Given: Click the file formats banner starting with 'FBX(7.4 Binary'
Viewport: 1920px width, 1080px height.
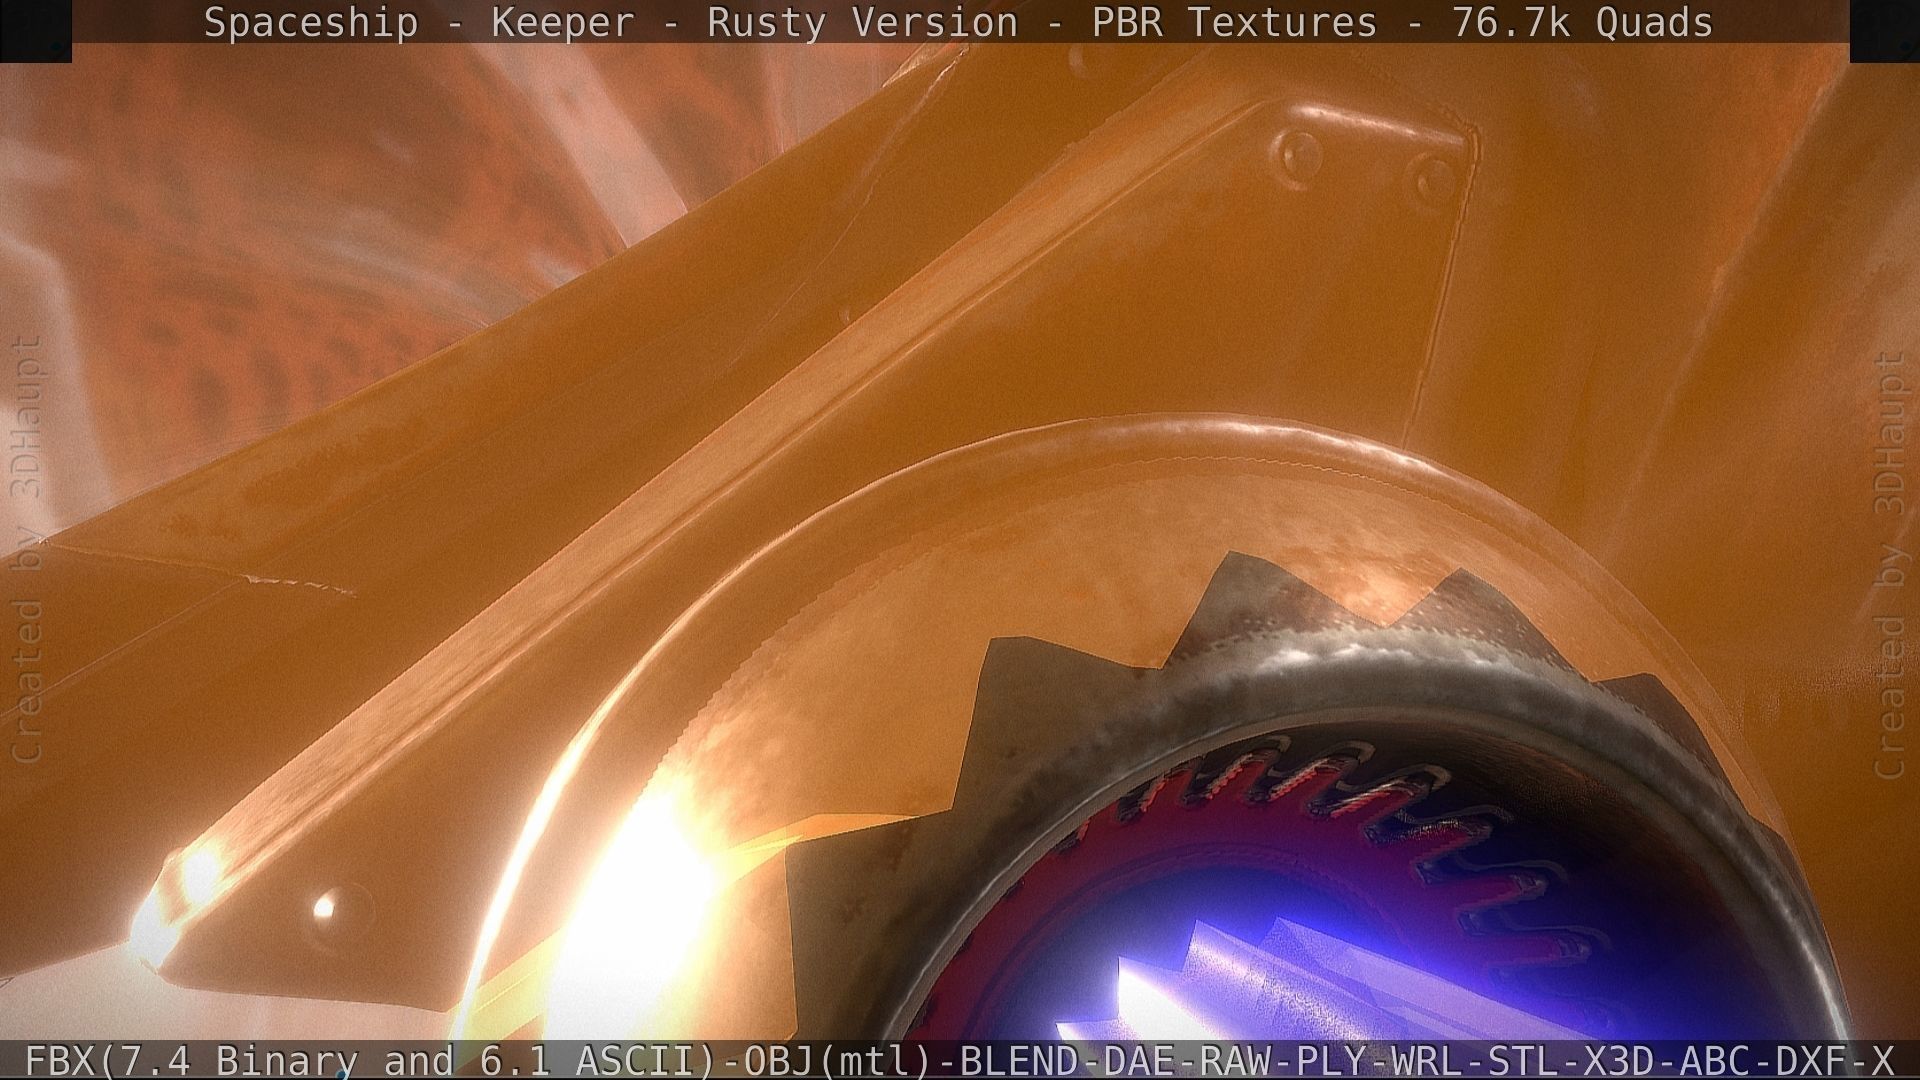Looking at the screenshot, I should (959, 1060).
